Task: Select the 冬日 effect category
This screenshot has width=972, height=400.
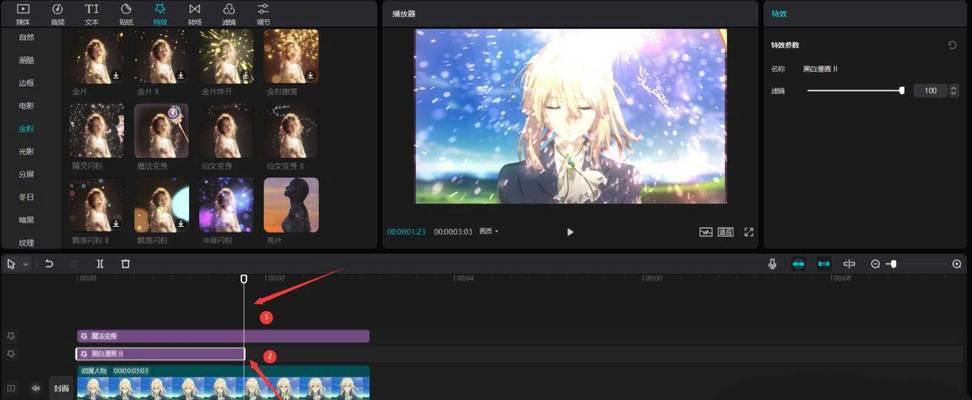Action: tap(27, 197)
